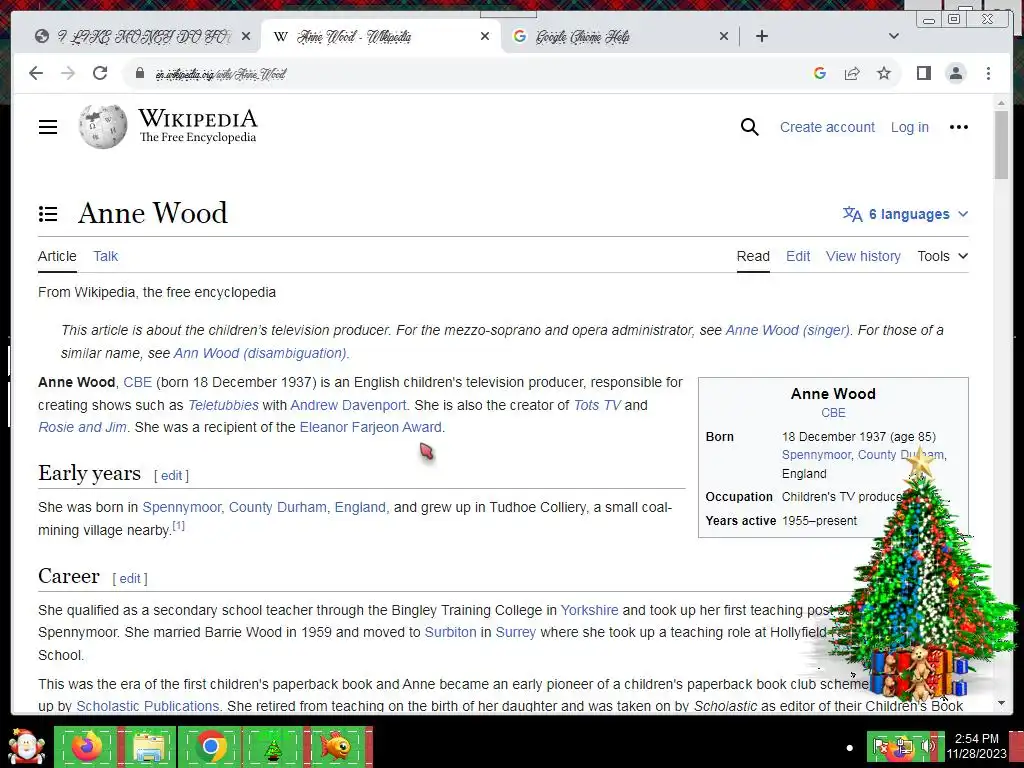Edit the Early years section
The height and width of the screenshot is (768, 1024).
pyautogui.click(x=171, y=475)
